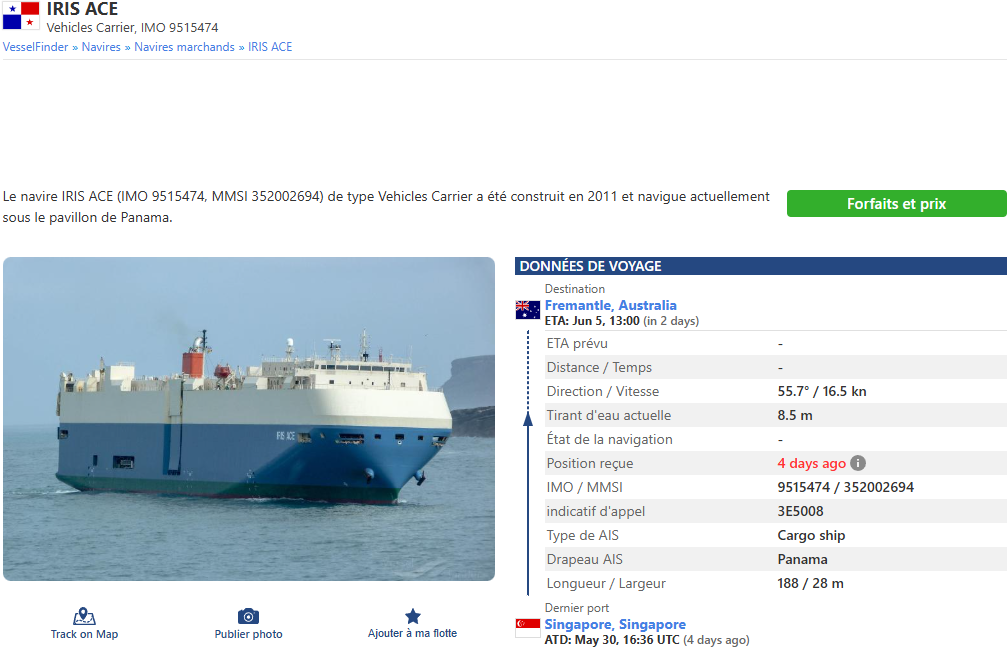Screen dimensions: 1008x652
Task: Click the Australia flag icon at Destination
Action: [528, 310]
